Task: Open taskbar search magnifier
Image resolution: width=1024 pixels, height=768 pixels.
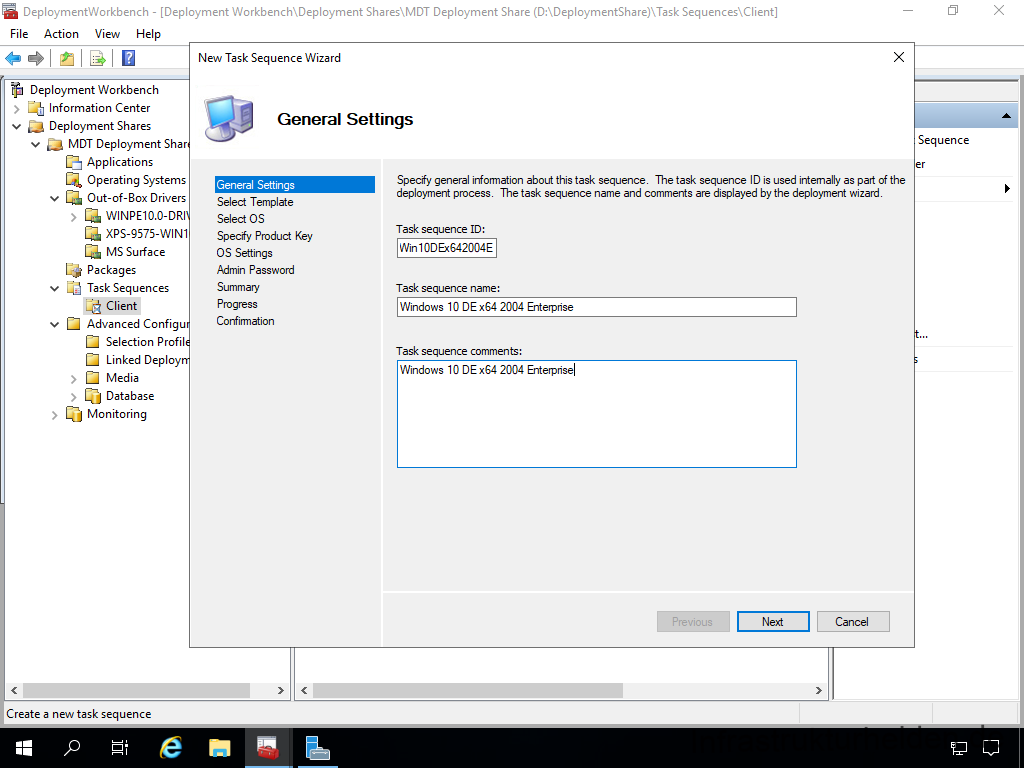Action: (x=72, y=748)
